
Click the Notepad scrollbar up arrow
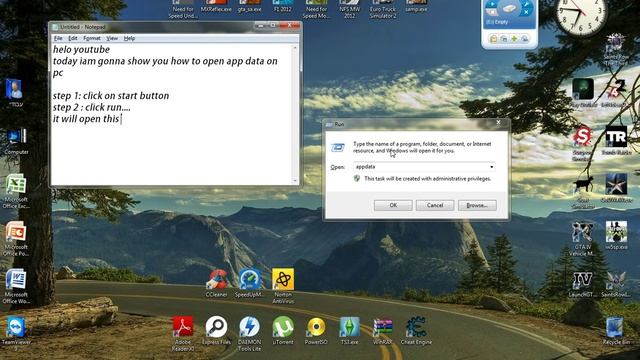pyautogui.click(x=295, y=48)
